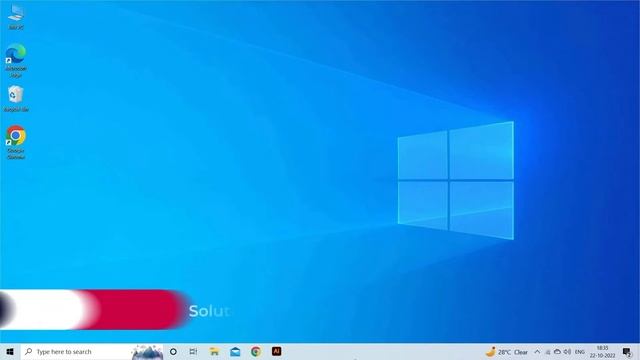Open the network status tray icon
This screenshot has width=640, height=360.
(548, 352)
